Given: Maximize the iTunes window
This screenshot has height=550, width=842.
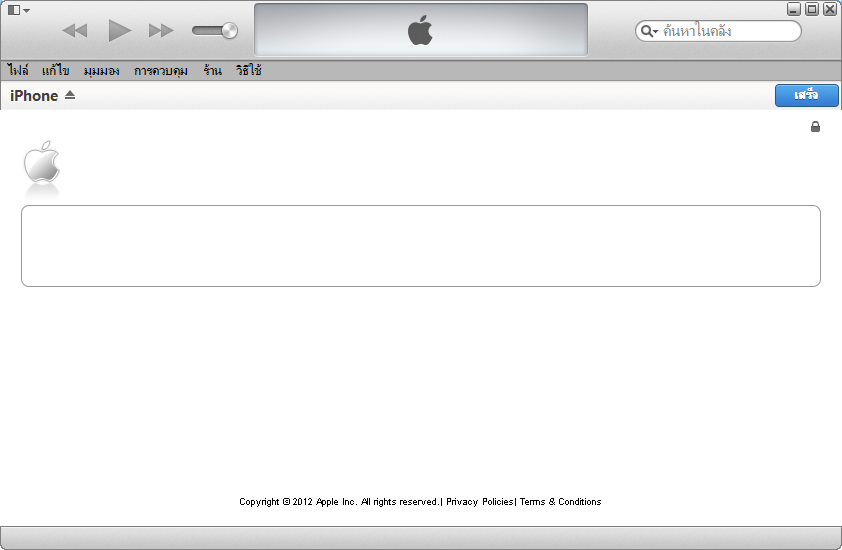Looking at the screenshot, I should click(x=812, y=9).
